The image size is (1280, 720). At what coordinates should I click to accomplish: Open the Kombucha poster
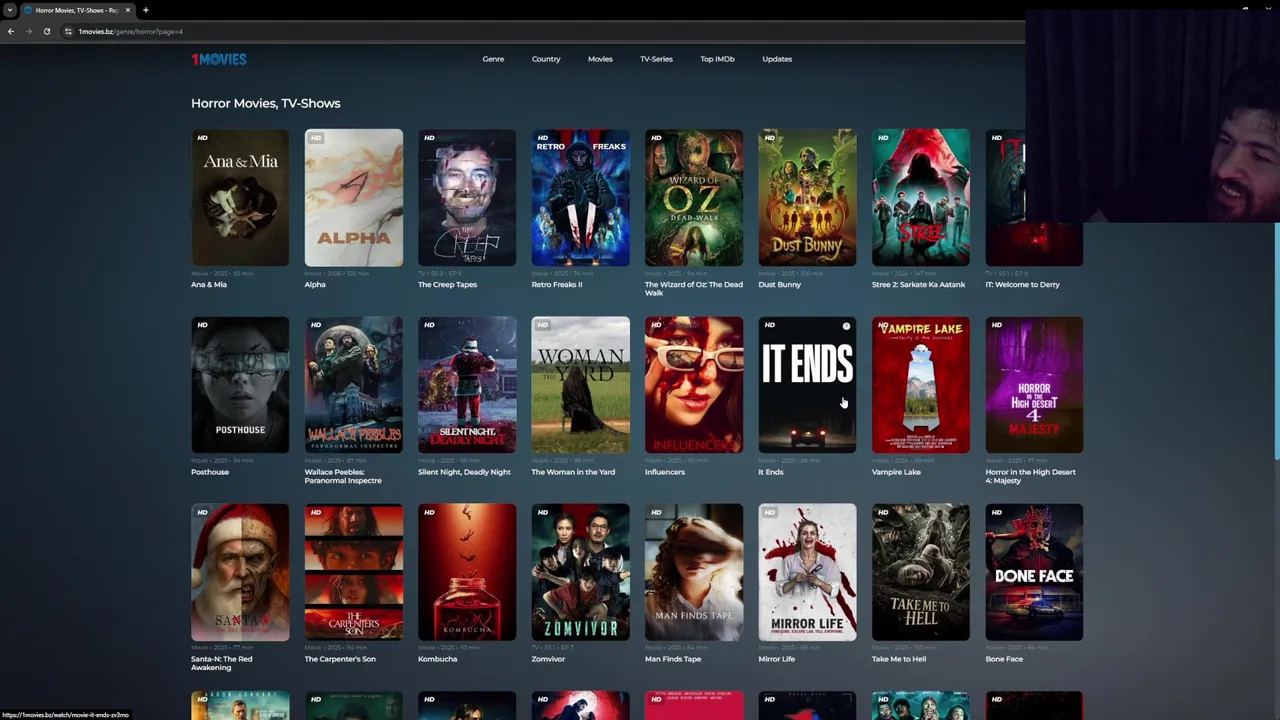pos(467,572)
